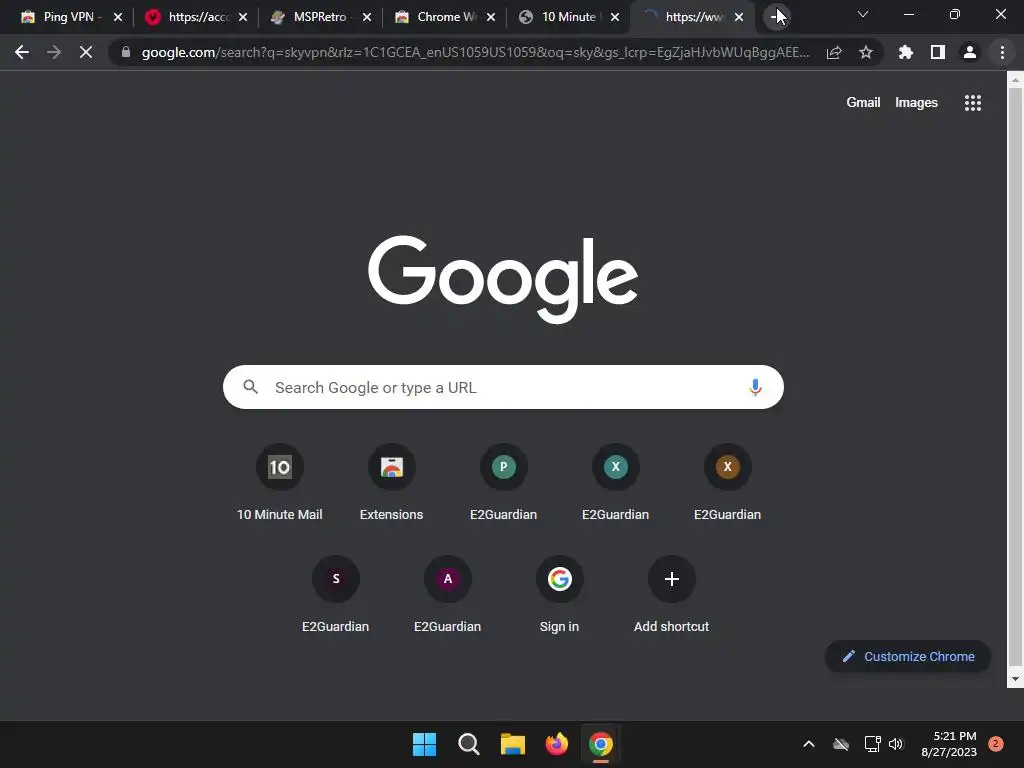Viewport: 1024px width, 768px height.
Task: Open E2Guardian shortcut with teal X
Action: (x=615, y=483)
